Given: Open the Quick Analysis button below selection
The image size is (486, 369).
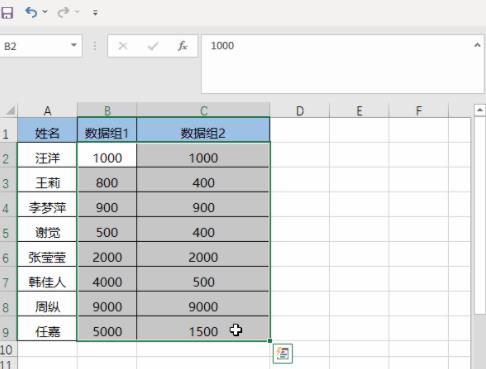Looking at the screenshot, I should click(283, 353).
